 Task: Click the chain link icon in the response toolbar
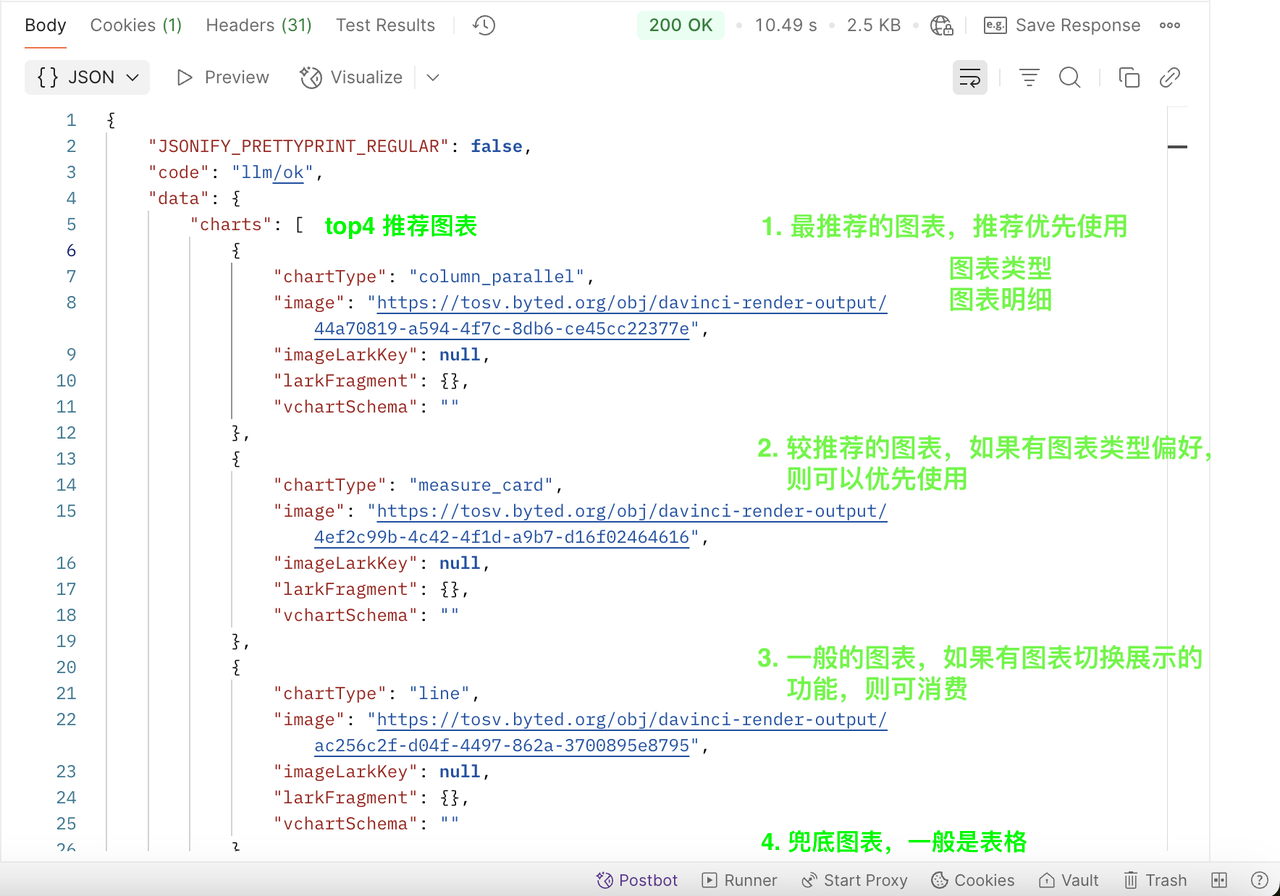point(1170,77)
